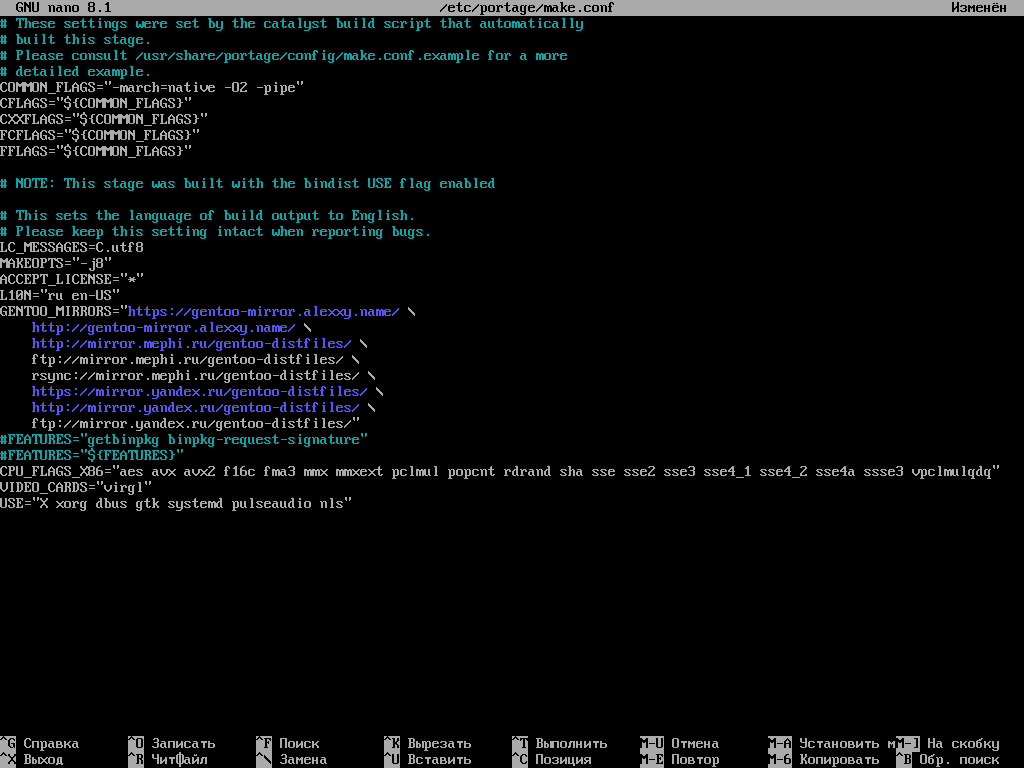The image size is (1024, 768).
Task: Click the 'language of build output' comment
Action: tap(208, 216)
